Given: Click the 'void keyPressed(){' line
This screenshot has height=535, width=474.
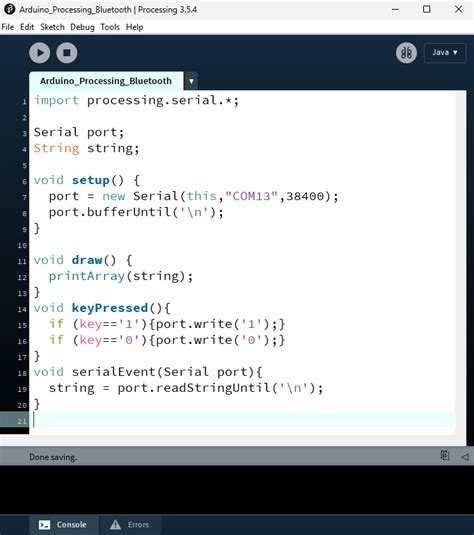Looking at the screenshot, I should click(x=102, y=308).
